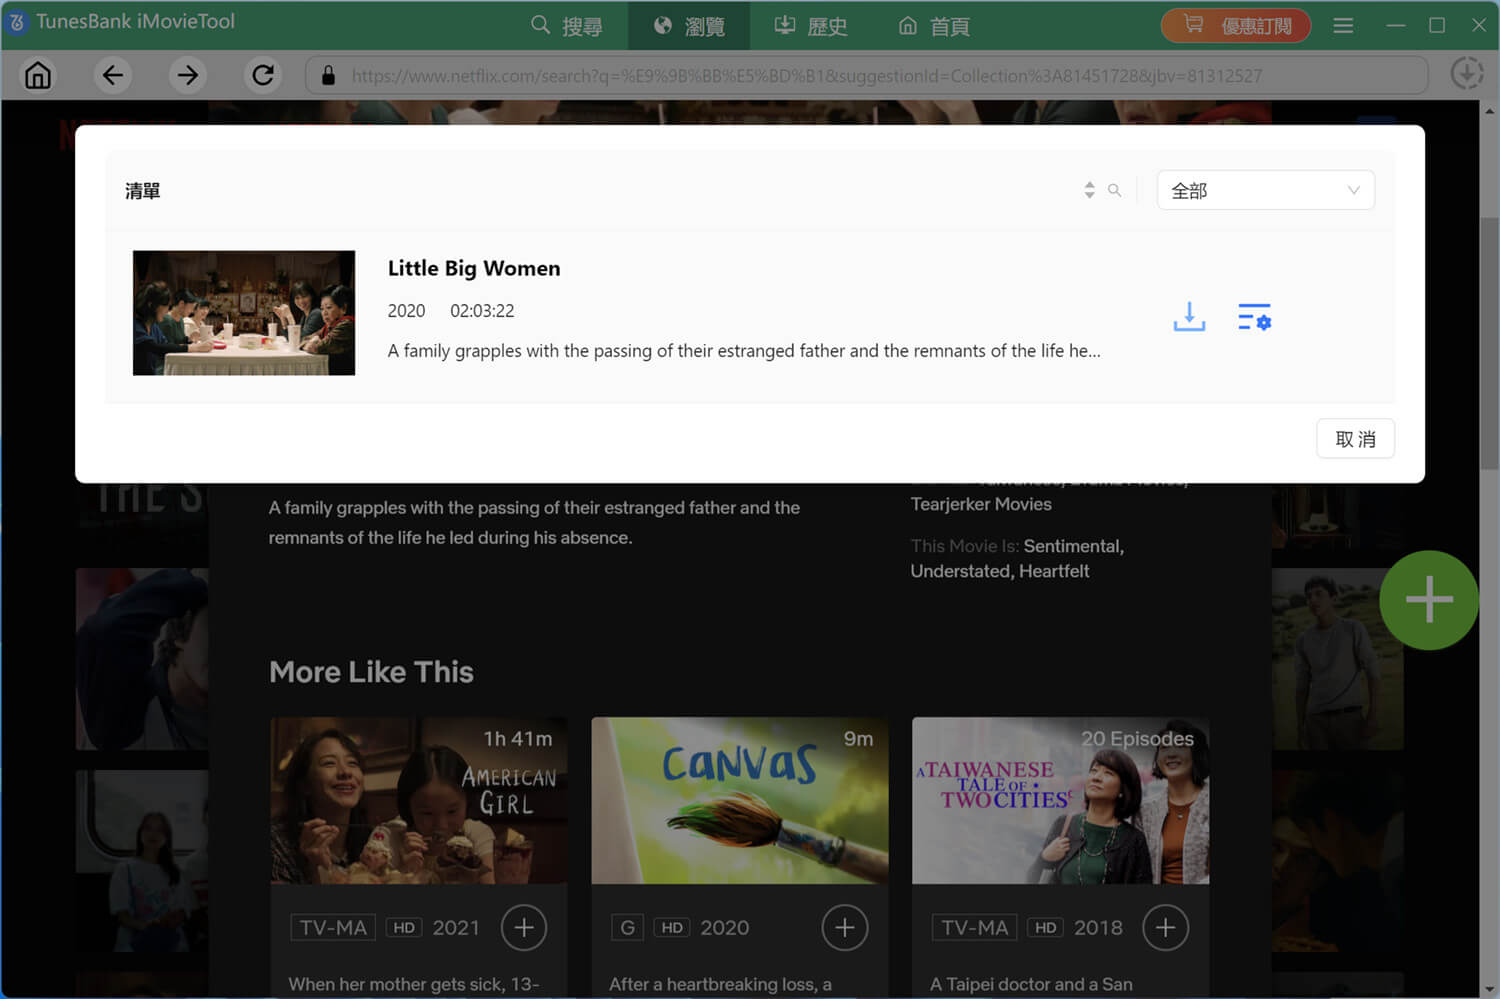This screenshot has width=1500, height=999.
Task: Expand the 全部 filter dropdown
Action: pos(1265,190)
